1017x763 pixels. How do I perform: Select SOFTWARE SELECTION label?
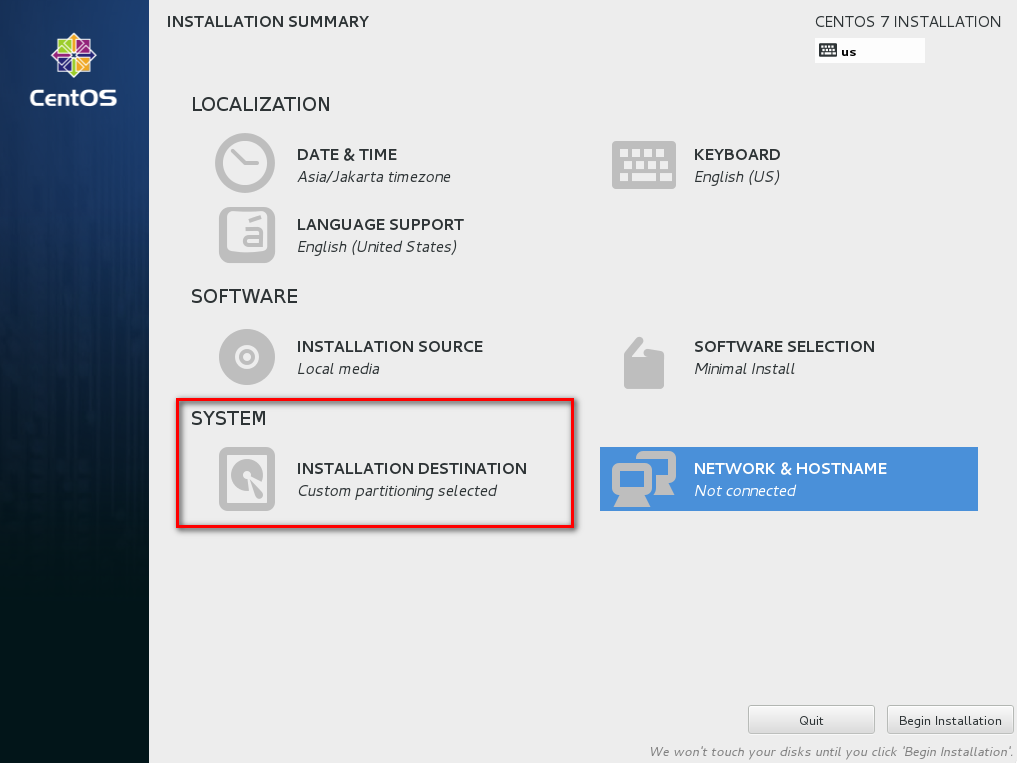784,346
